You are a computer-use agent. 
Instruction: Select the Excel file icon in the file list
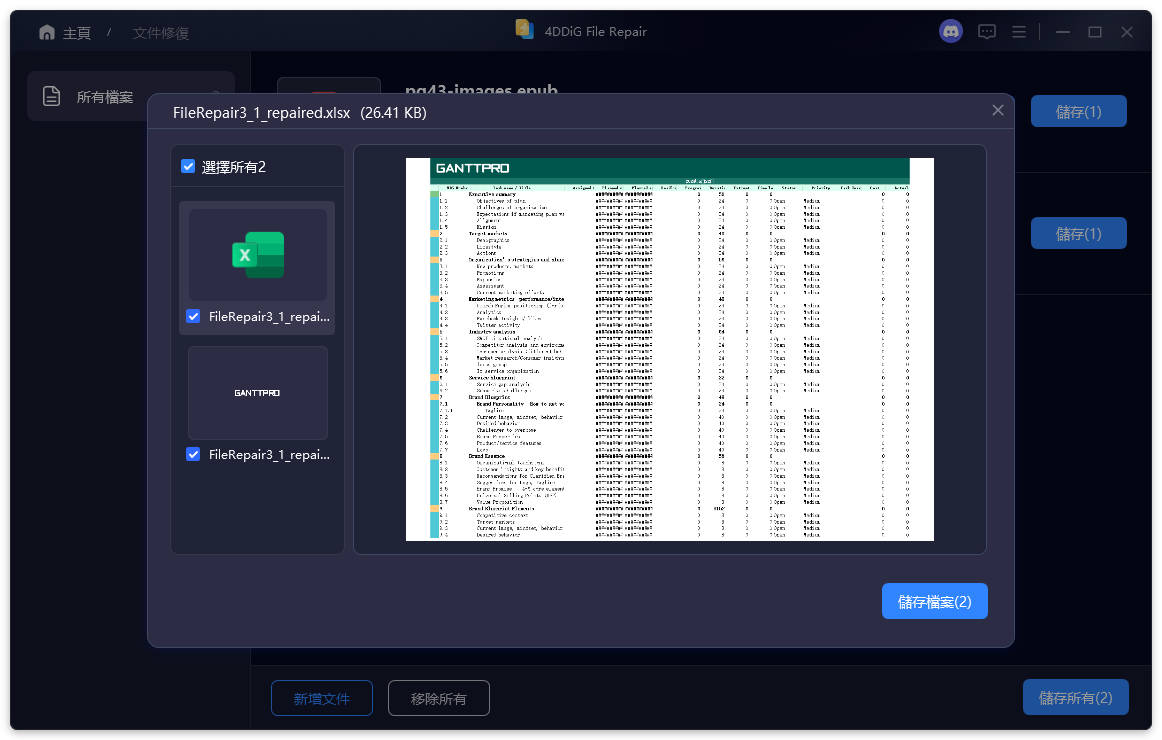[x=257, y=256]
